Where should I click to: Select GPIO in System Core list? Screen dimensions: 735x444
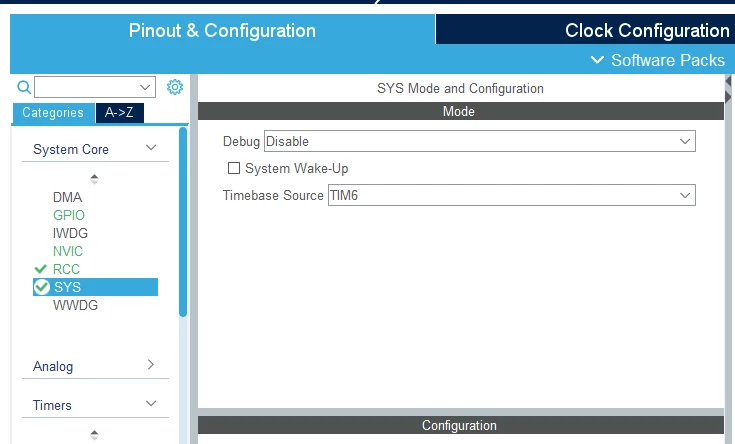(69, 215)
